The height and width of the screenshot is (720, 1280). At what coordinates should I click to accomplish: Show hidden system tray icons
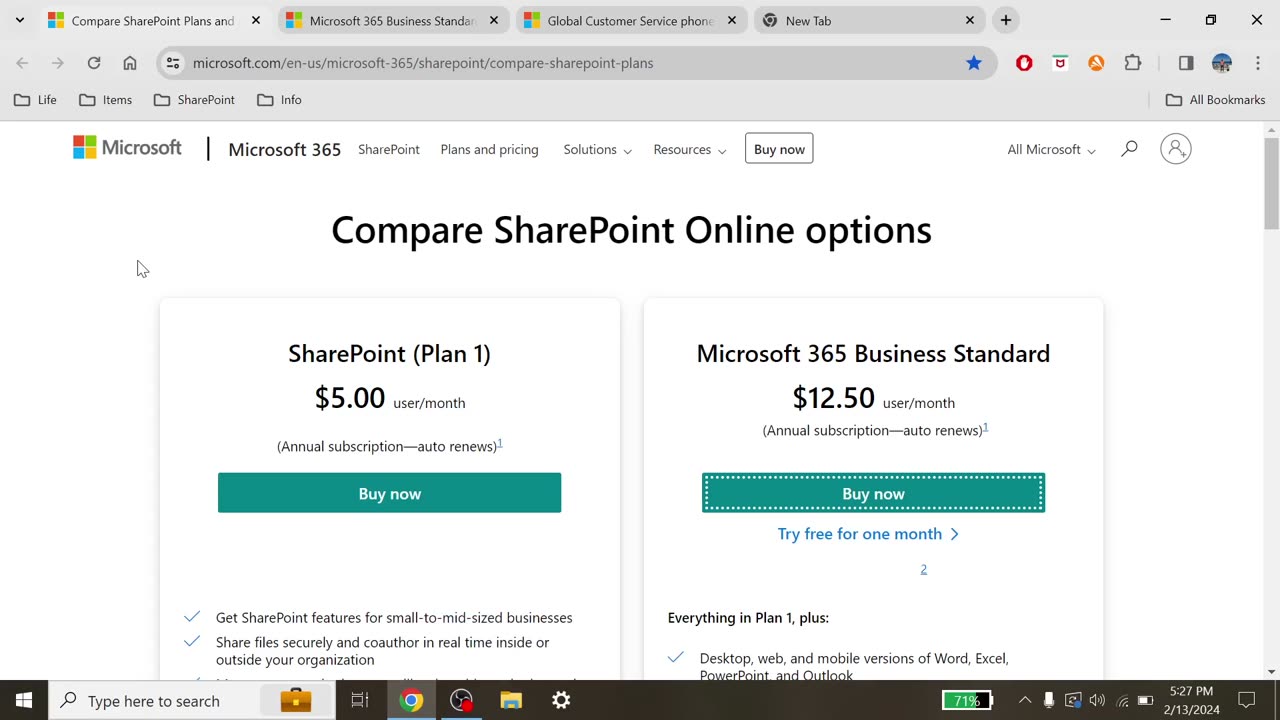point(1024,700)
